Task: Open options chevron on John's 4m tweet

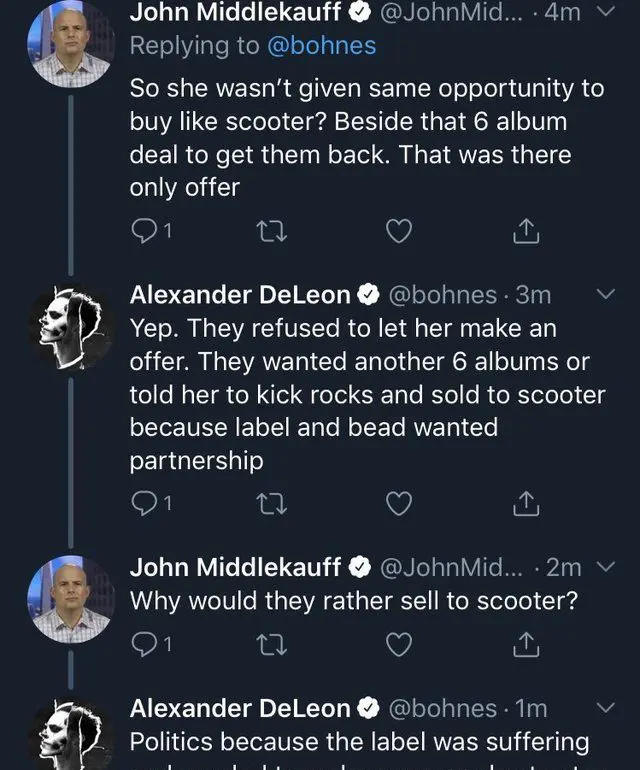Action: (x=606, y=12)
